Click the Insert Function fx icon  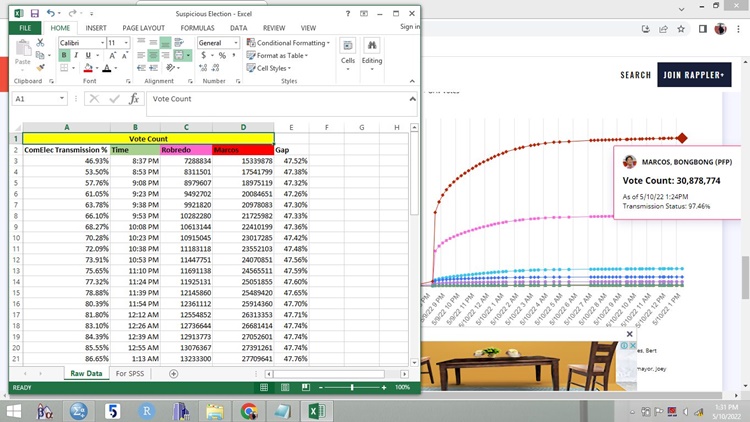pos(134,99)
